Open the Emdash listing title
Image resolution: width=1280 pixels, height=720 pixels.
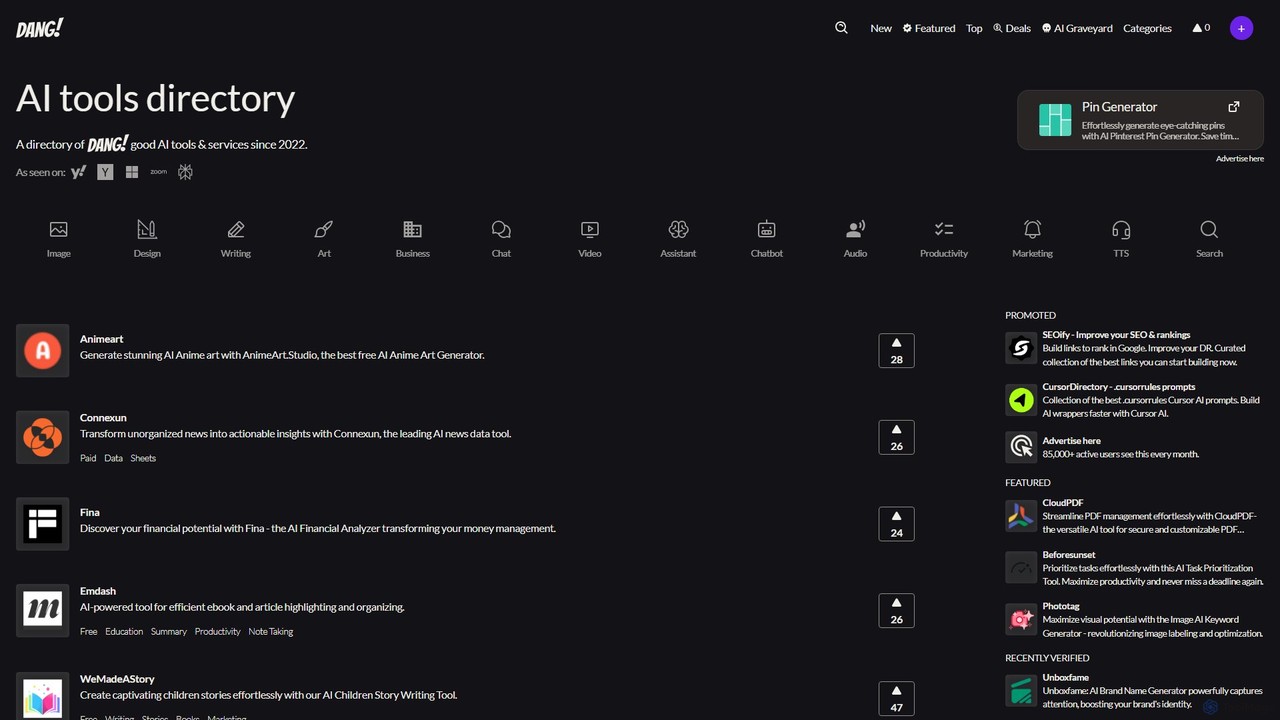(x=98, y=591)
